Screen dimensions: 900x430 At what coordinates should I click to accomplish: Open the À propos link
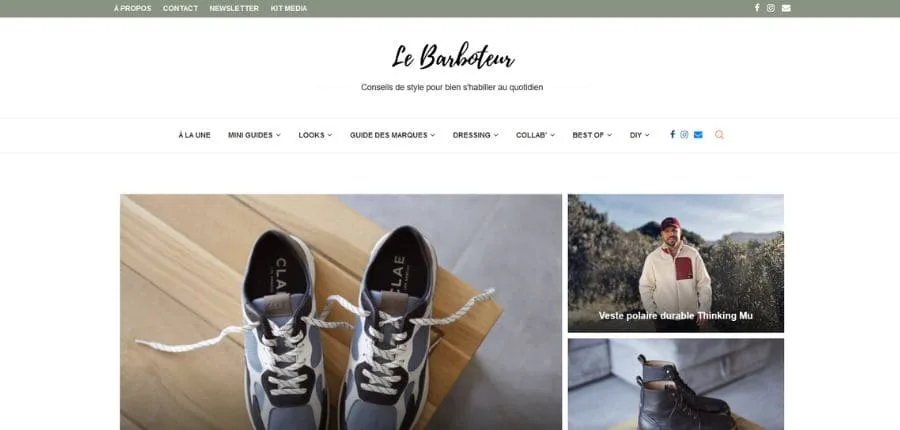pyautogui.click(x=133, y=8)
